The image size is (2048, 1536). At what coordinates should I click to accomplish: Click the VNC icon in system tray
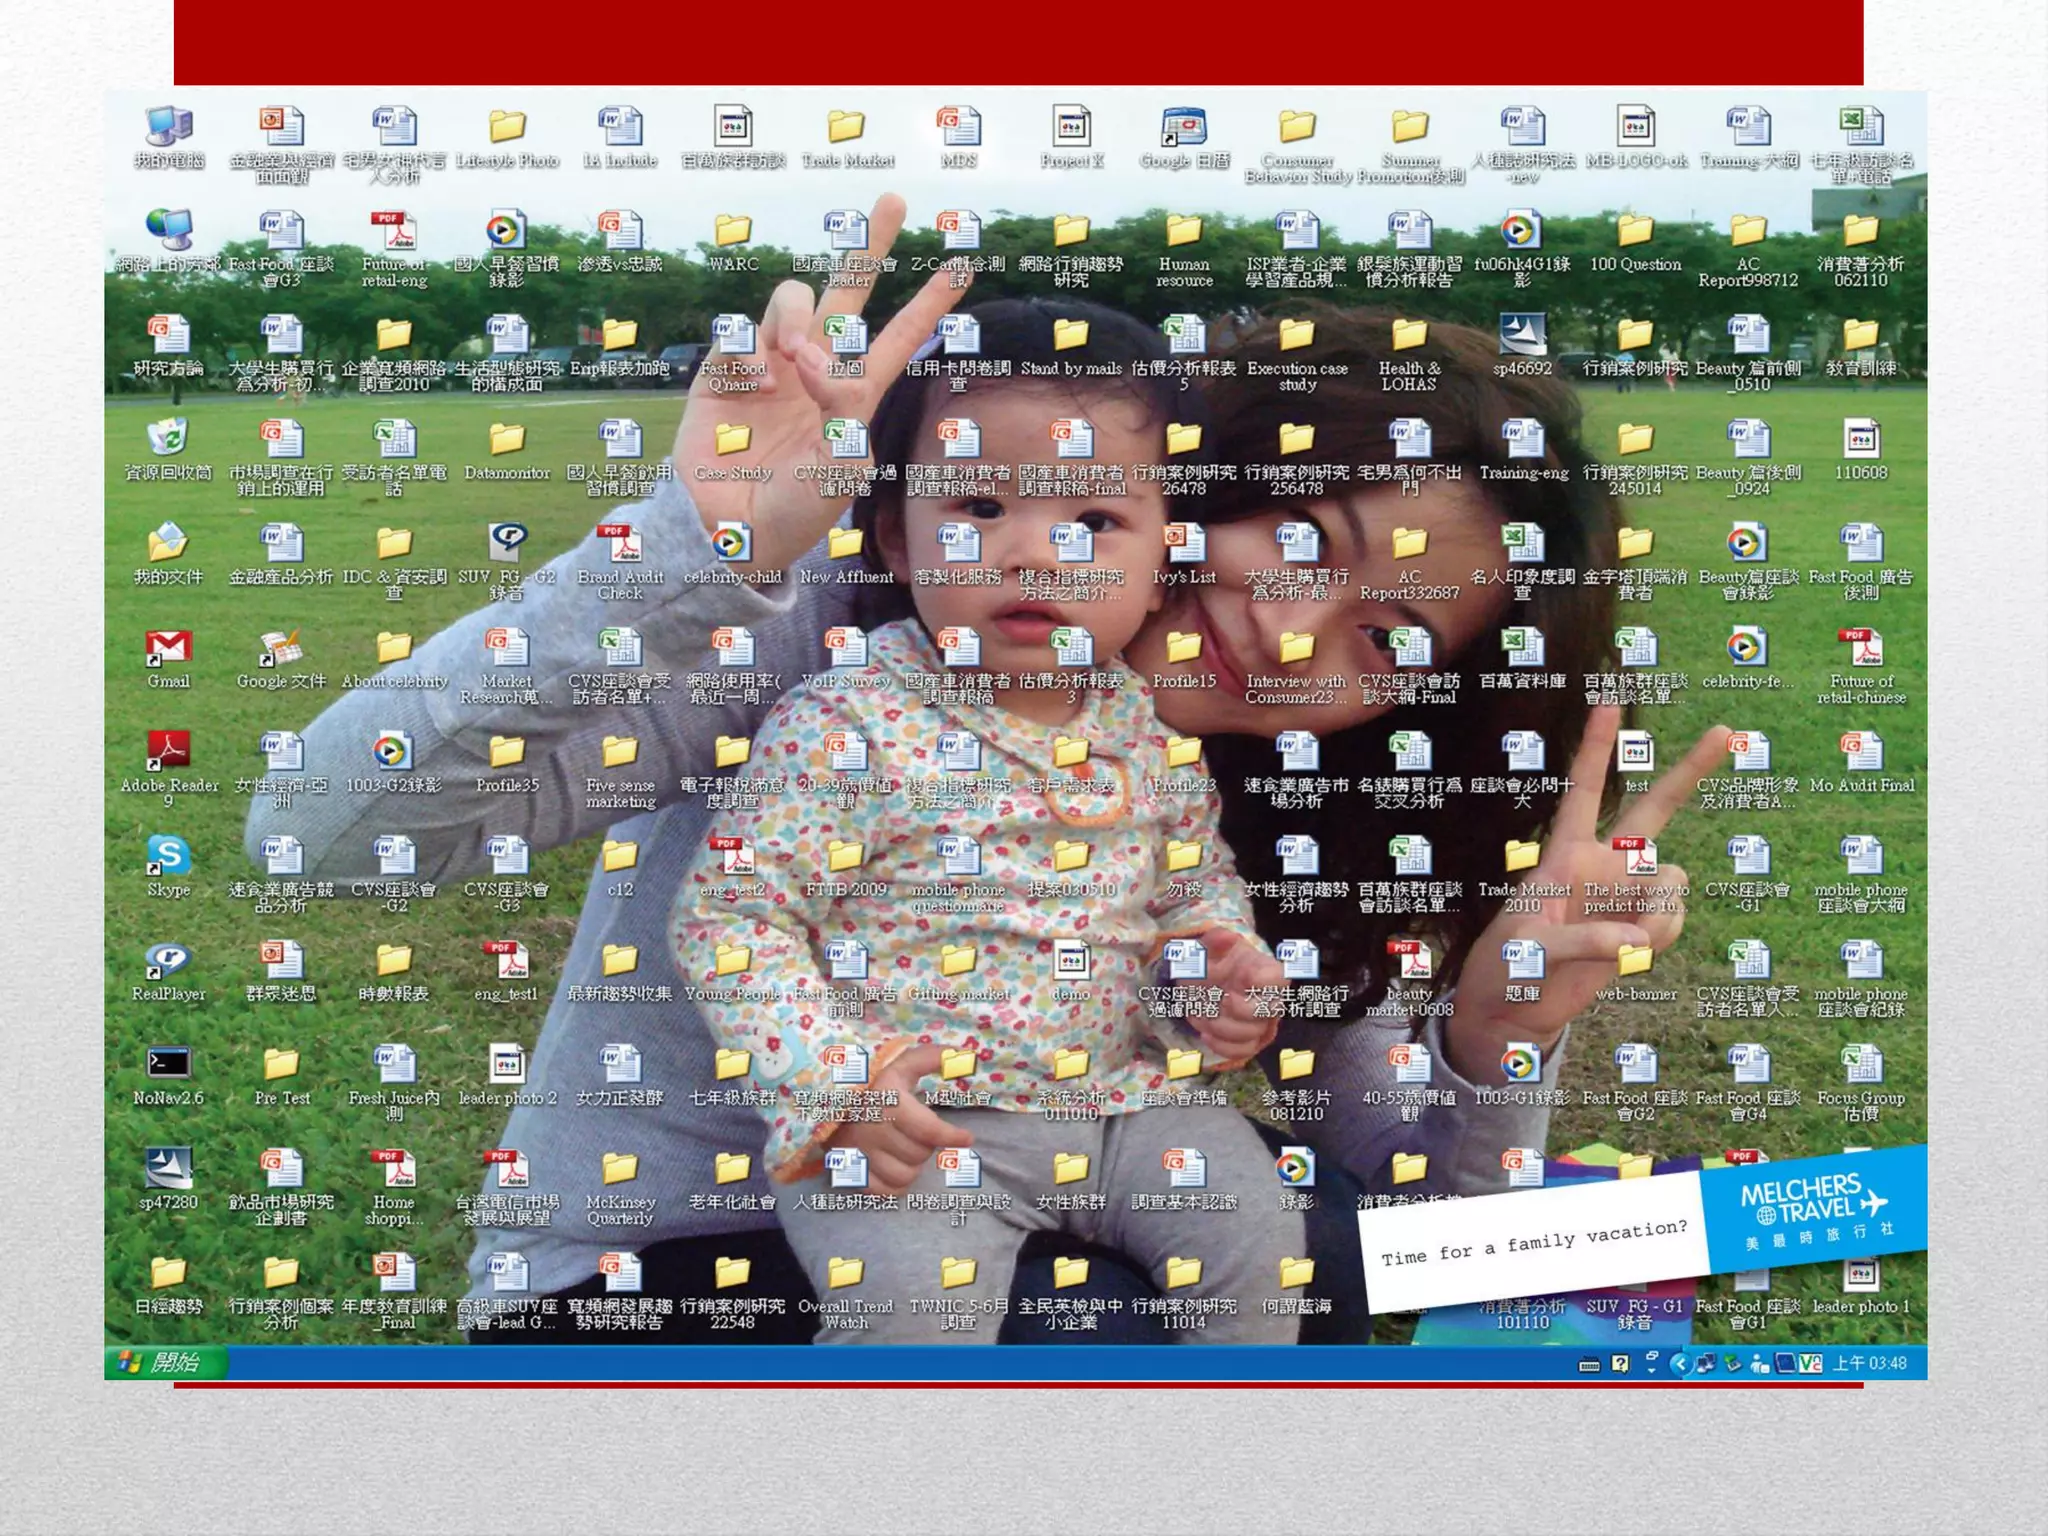click(1810, 1363)
